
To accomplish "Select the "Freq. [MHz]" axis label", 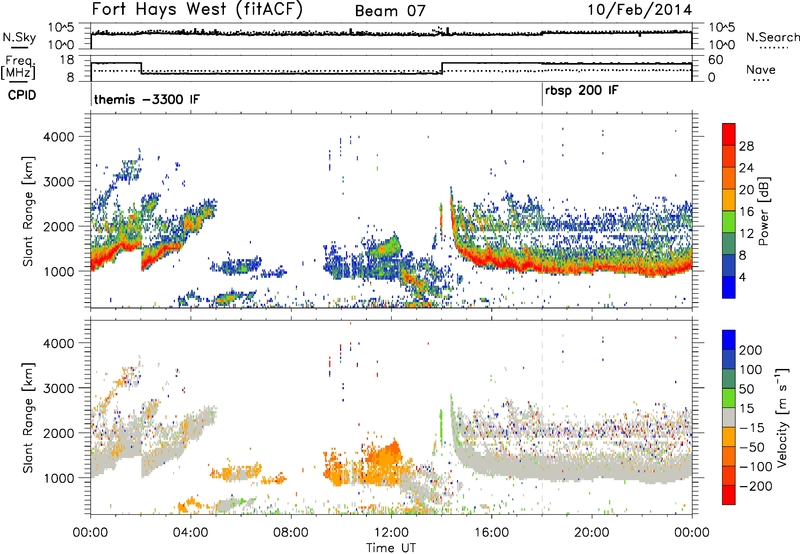I will point(19,68).
